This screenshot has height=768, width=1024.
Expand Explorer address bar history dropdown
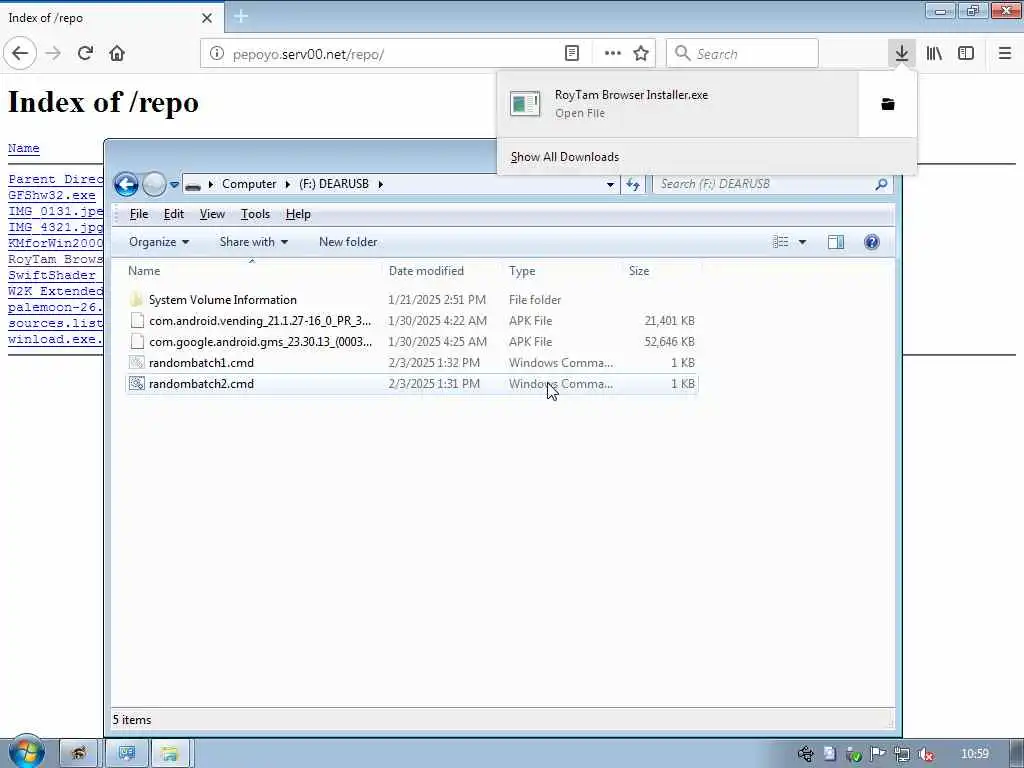610,185
